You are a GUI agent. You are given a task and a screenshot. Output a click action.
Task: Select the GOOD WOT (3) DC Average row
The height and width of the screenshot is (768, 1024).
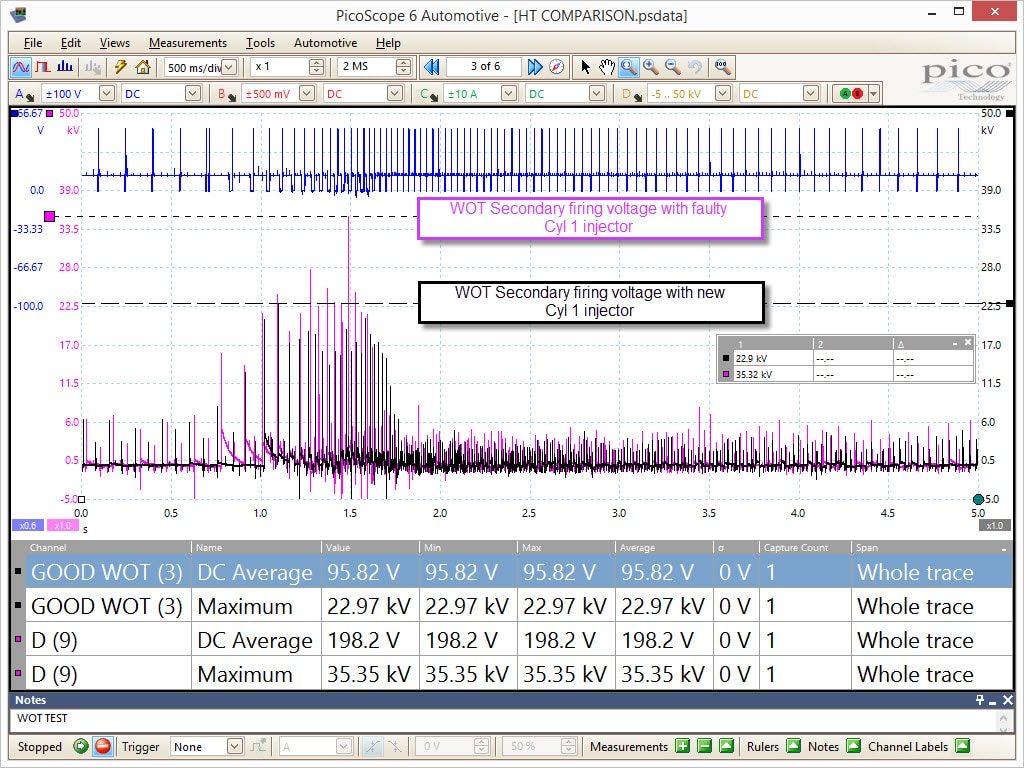(x=511, y=572)
